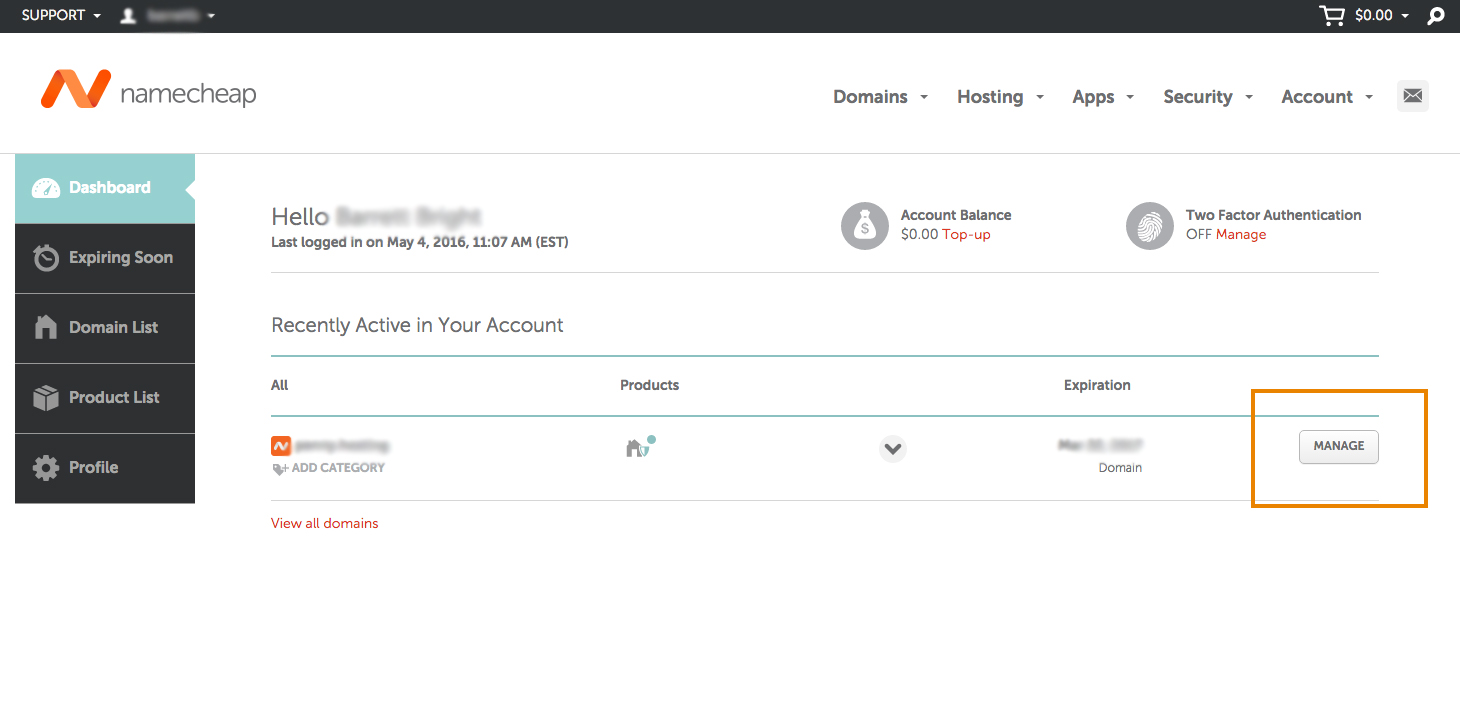Click the Top-up link
The height and width of the screenshot is (715, 1460).
tap(966, 235)
